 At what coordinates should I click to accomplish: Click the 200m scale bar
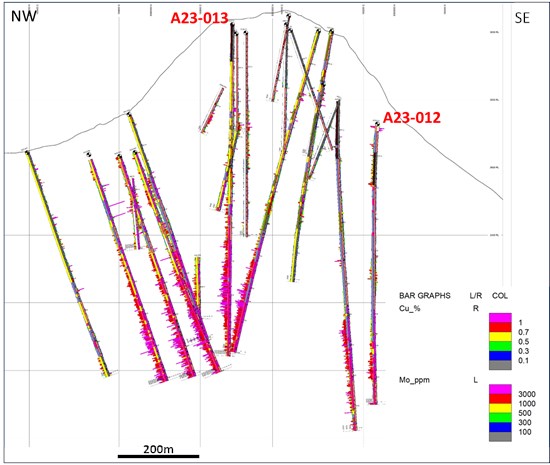point(159,456)
